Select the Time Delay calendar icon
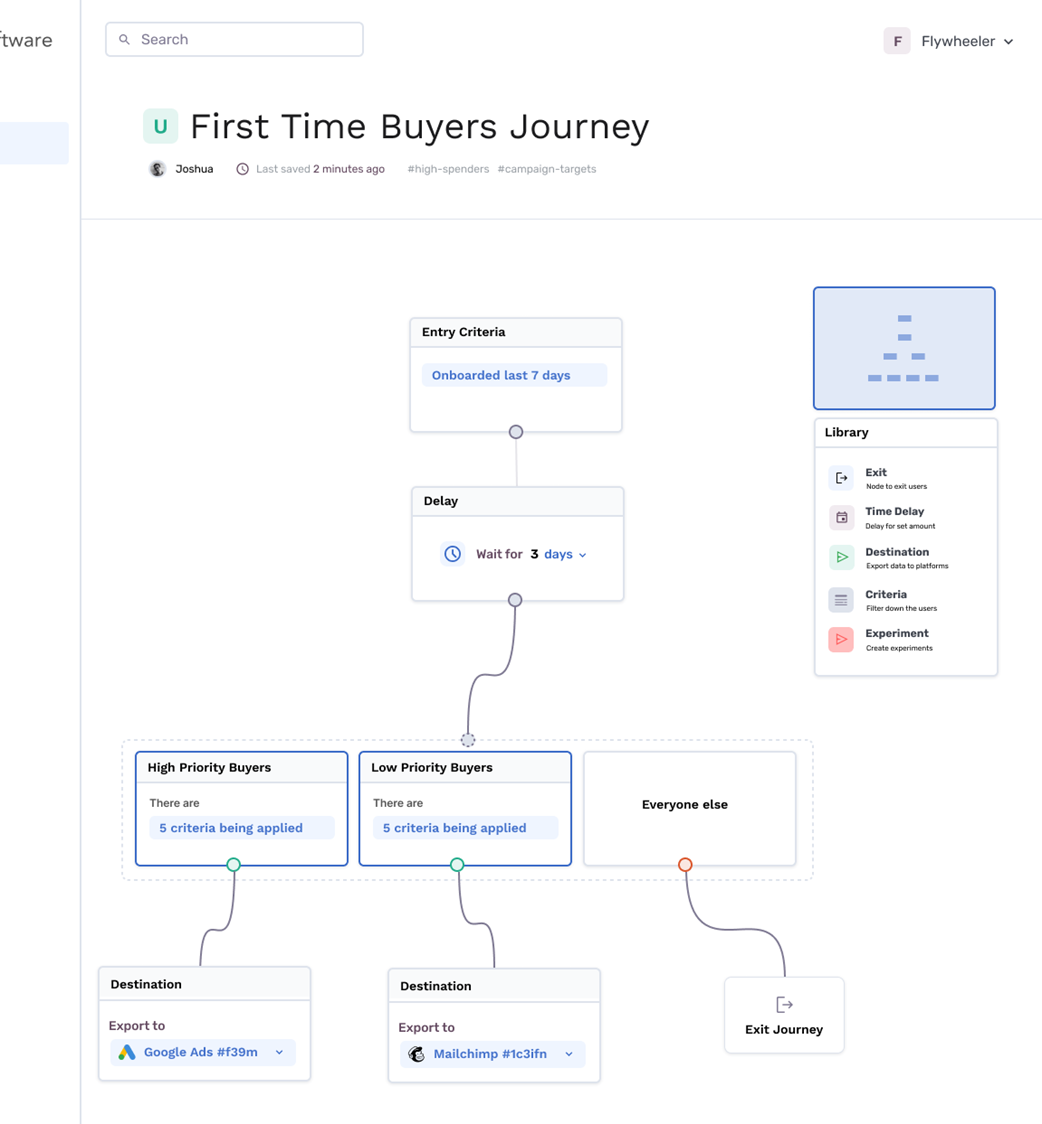The width and height of the screenshot is (1042, 1124). [x=841, y=518]
